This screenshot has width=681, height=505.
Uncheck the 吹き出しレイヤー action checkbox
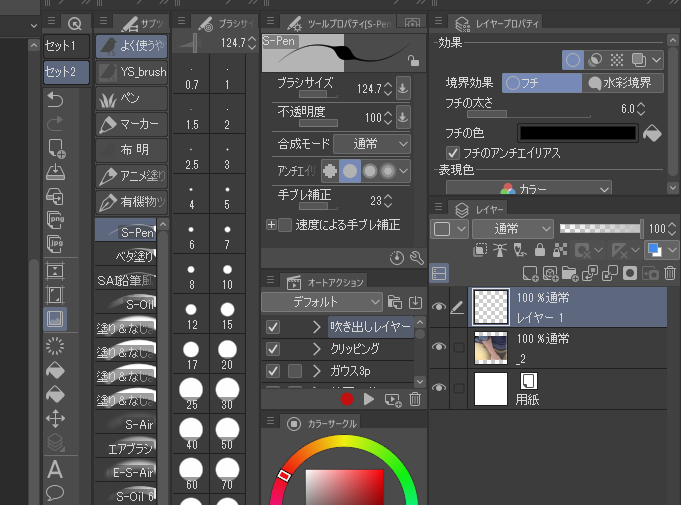tap(273, 327)
